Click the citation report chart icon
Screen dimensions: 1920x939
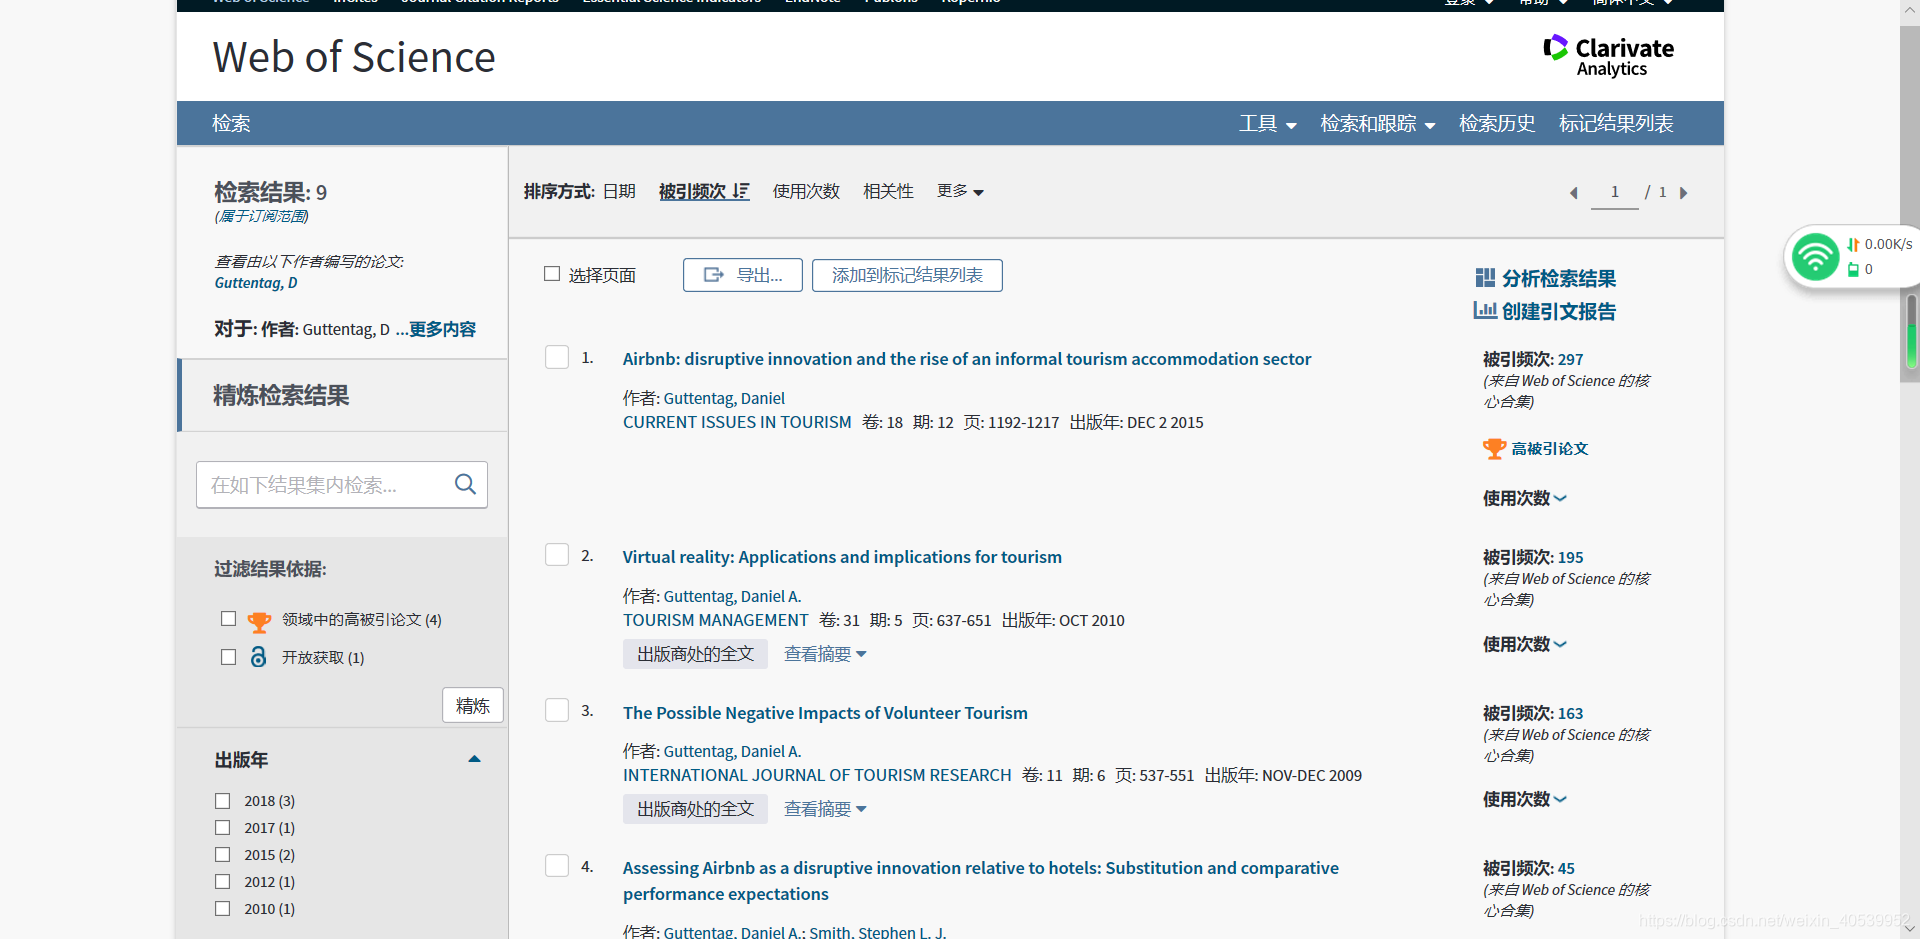1485,311
